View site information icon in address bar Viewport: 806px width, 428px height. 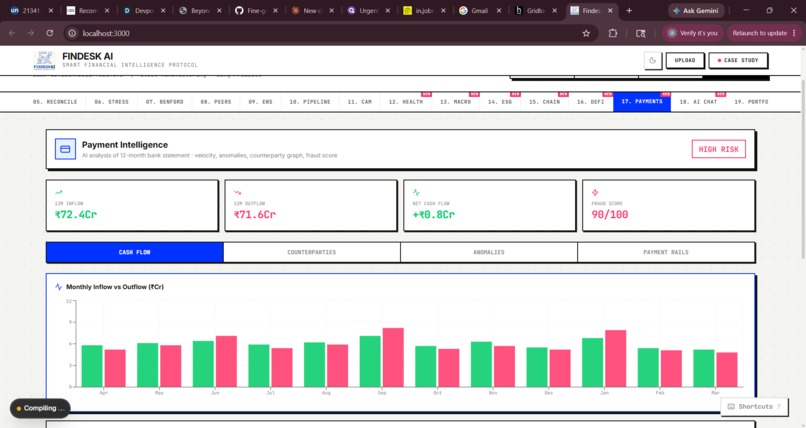(x=72, y=33)
